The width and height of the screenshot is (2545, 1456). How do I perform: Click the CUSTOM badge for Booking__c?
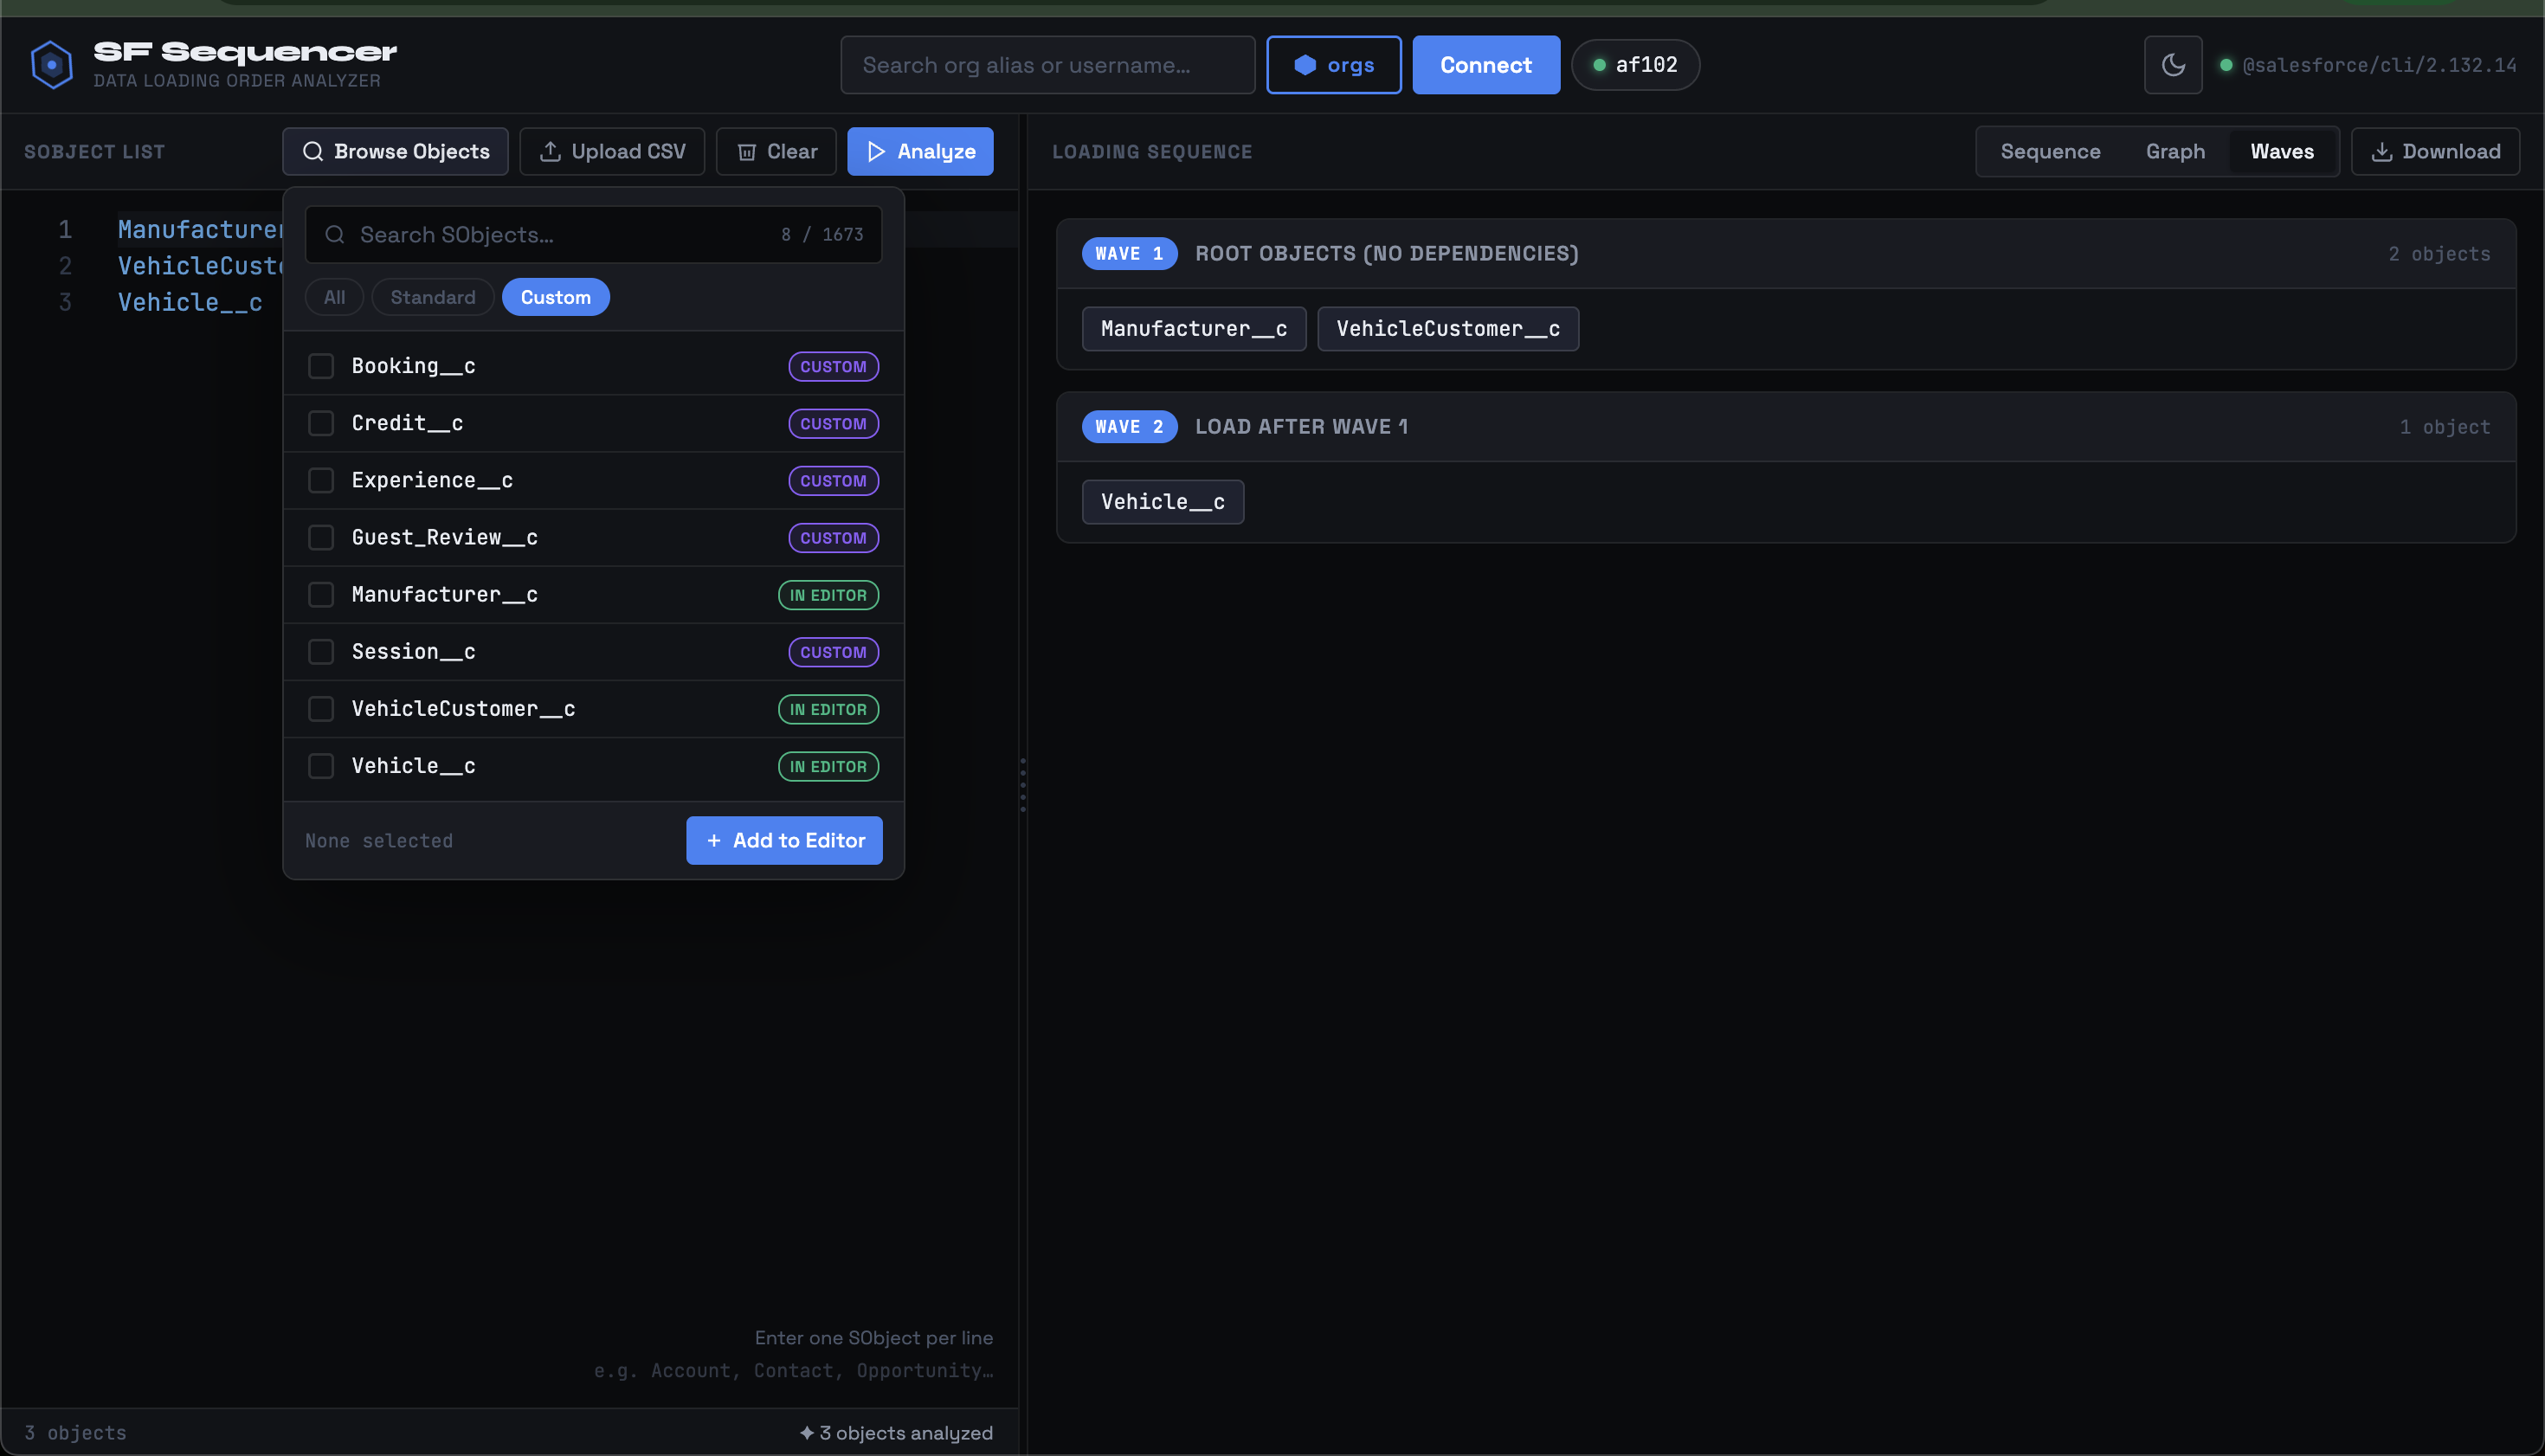coord(834,367)
